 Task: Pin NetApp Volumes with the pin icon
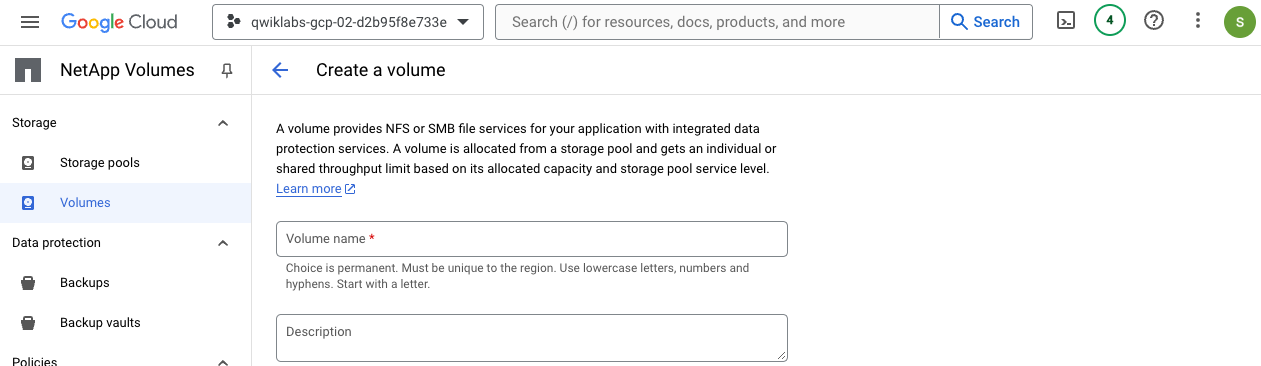click(x=227, y=70)
